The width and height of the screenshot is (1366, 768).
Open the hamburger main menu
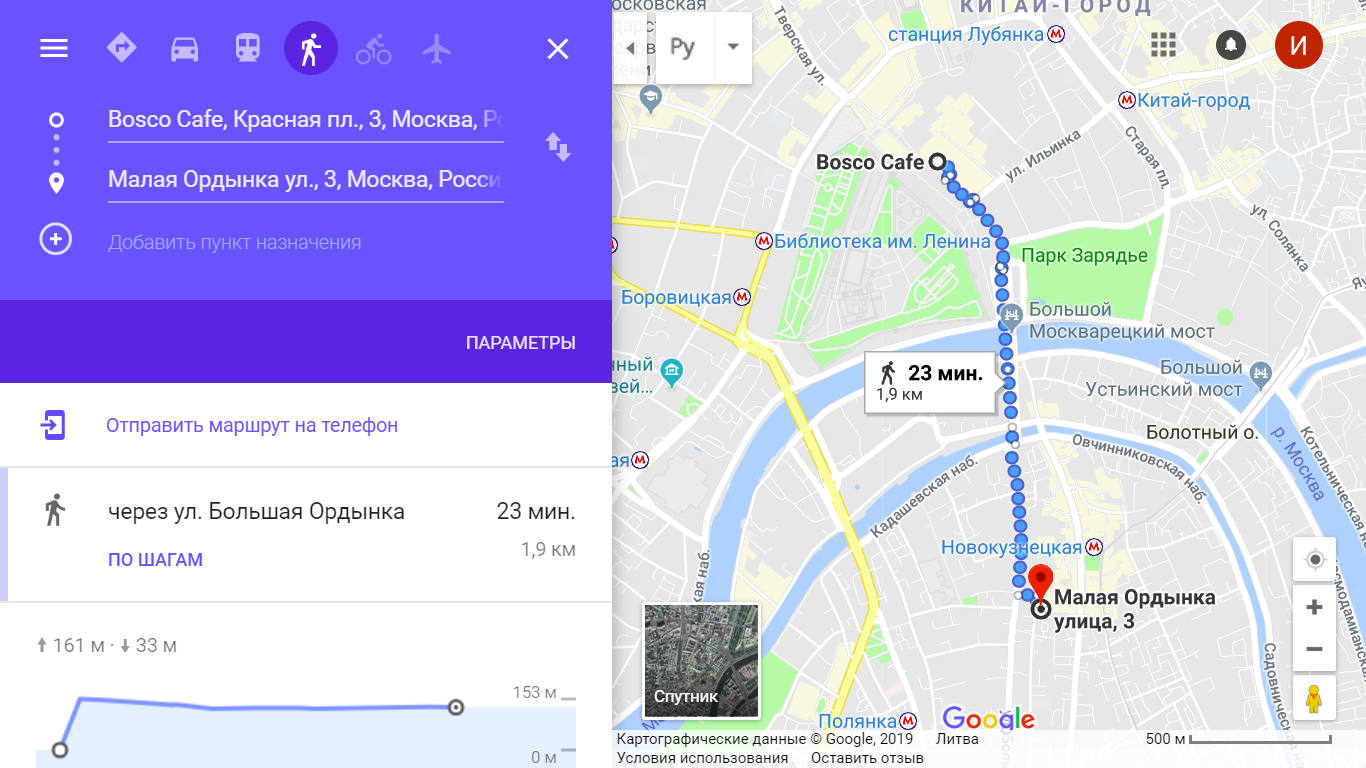pos(54,48)
